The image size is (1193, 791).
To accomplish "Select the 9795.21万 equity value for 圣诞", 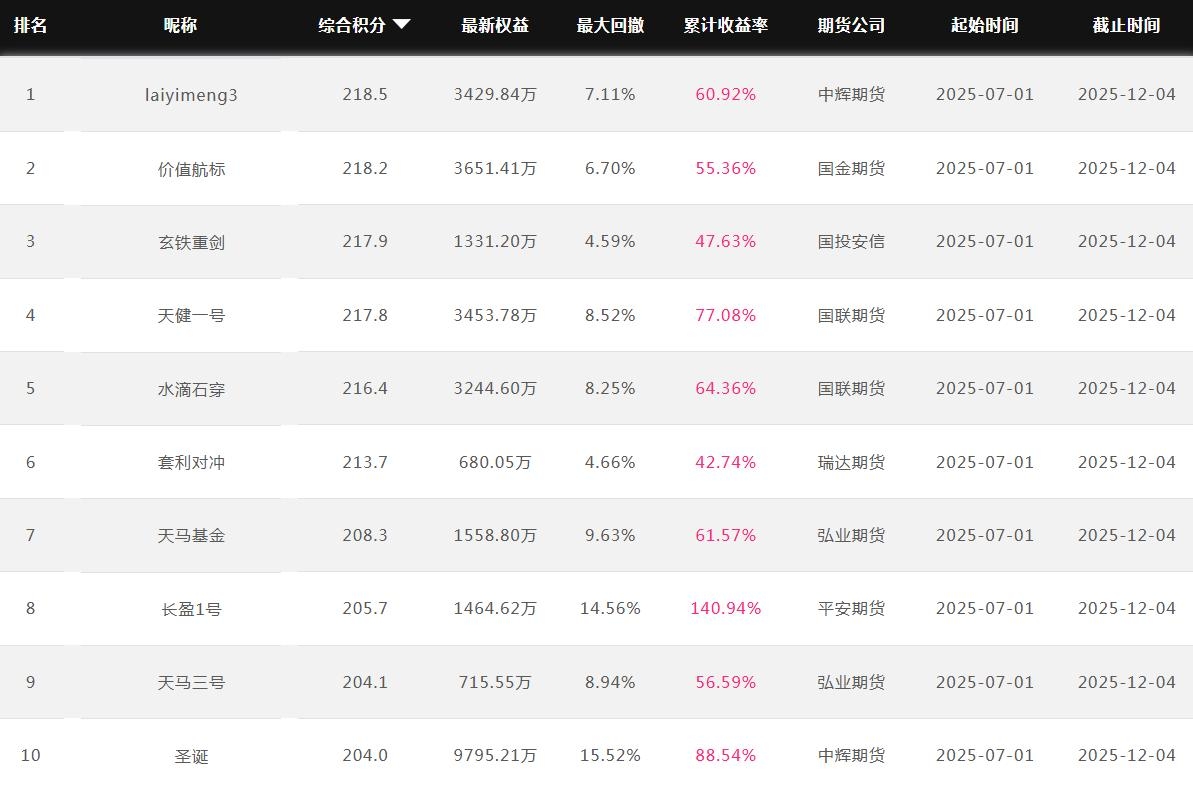I will click(x=495, y=756).
